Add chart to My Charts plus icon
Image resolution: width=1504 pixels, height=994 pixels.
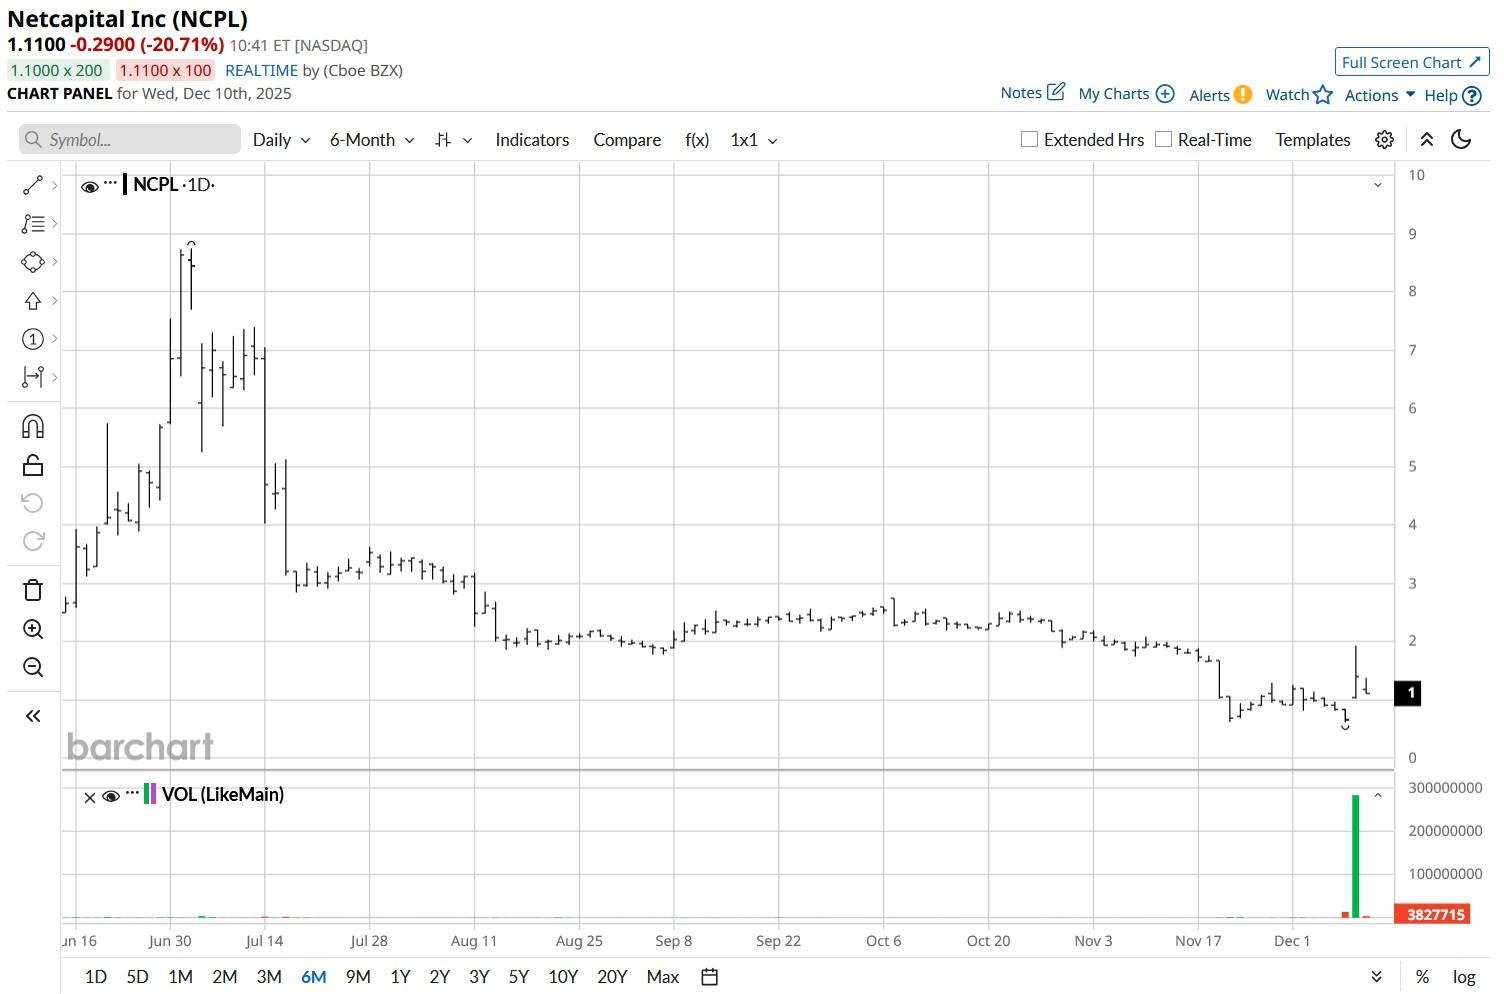1165,94
